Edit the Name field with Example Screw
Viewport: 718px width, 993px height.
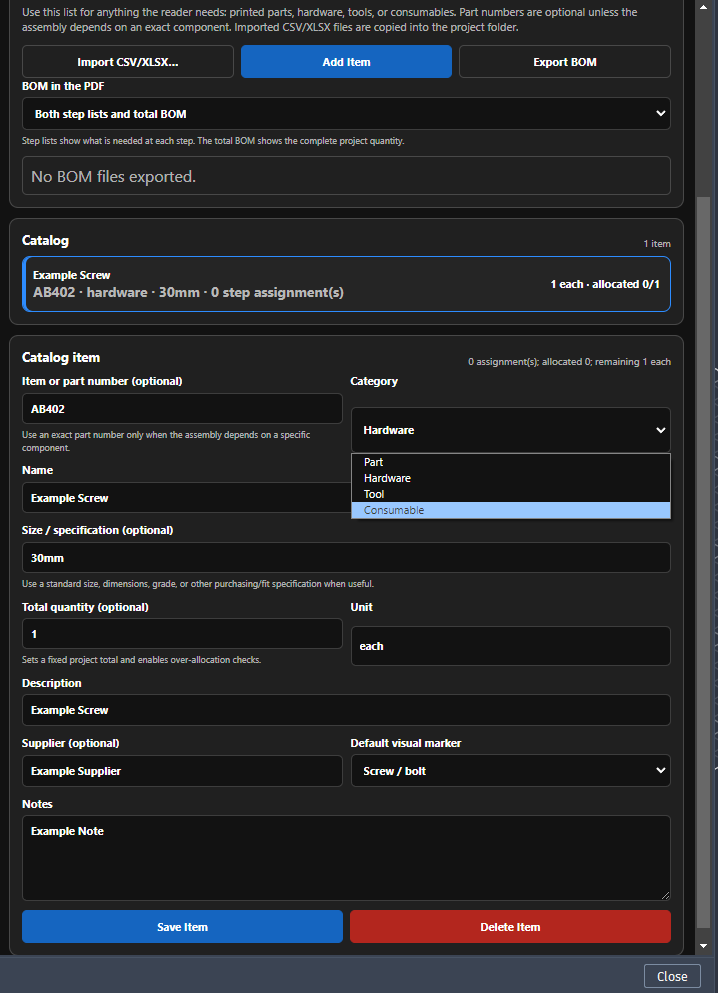click(187, 498)
